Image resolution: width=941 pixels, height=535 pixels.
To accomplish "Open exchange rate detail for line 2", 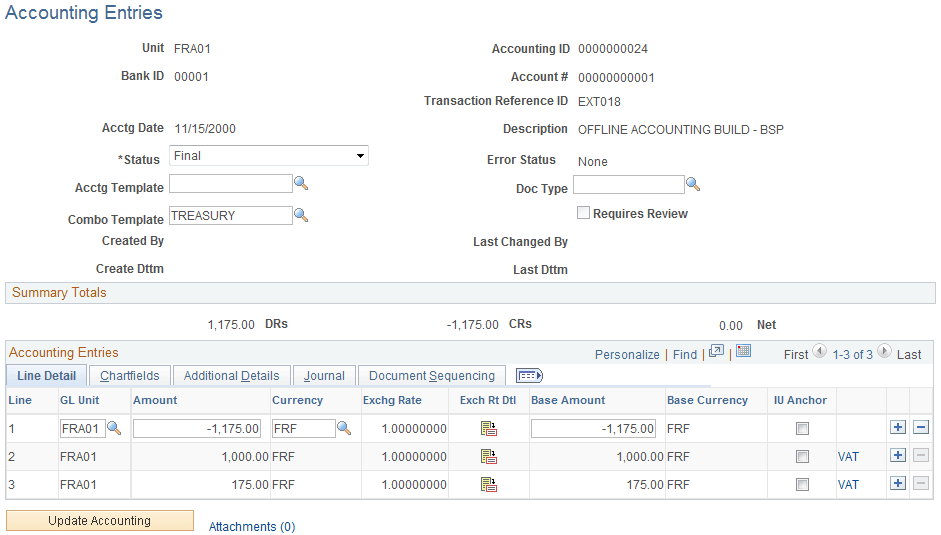I will point(489,456).
